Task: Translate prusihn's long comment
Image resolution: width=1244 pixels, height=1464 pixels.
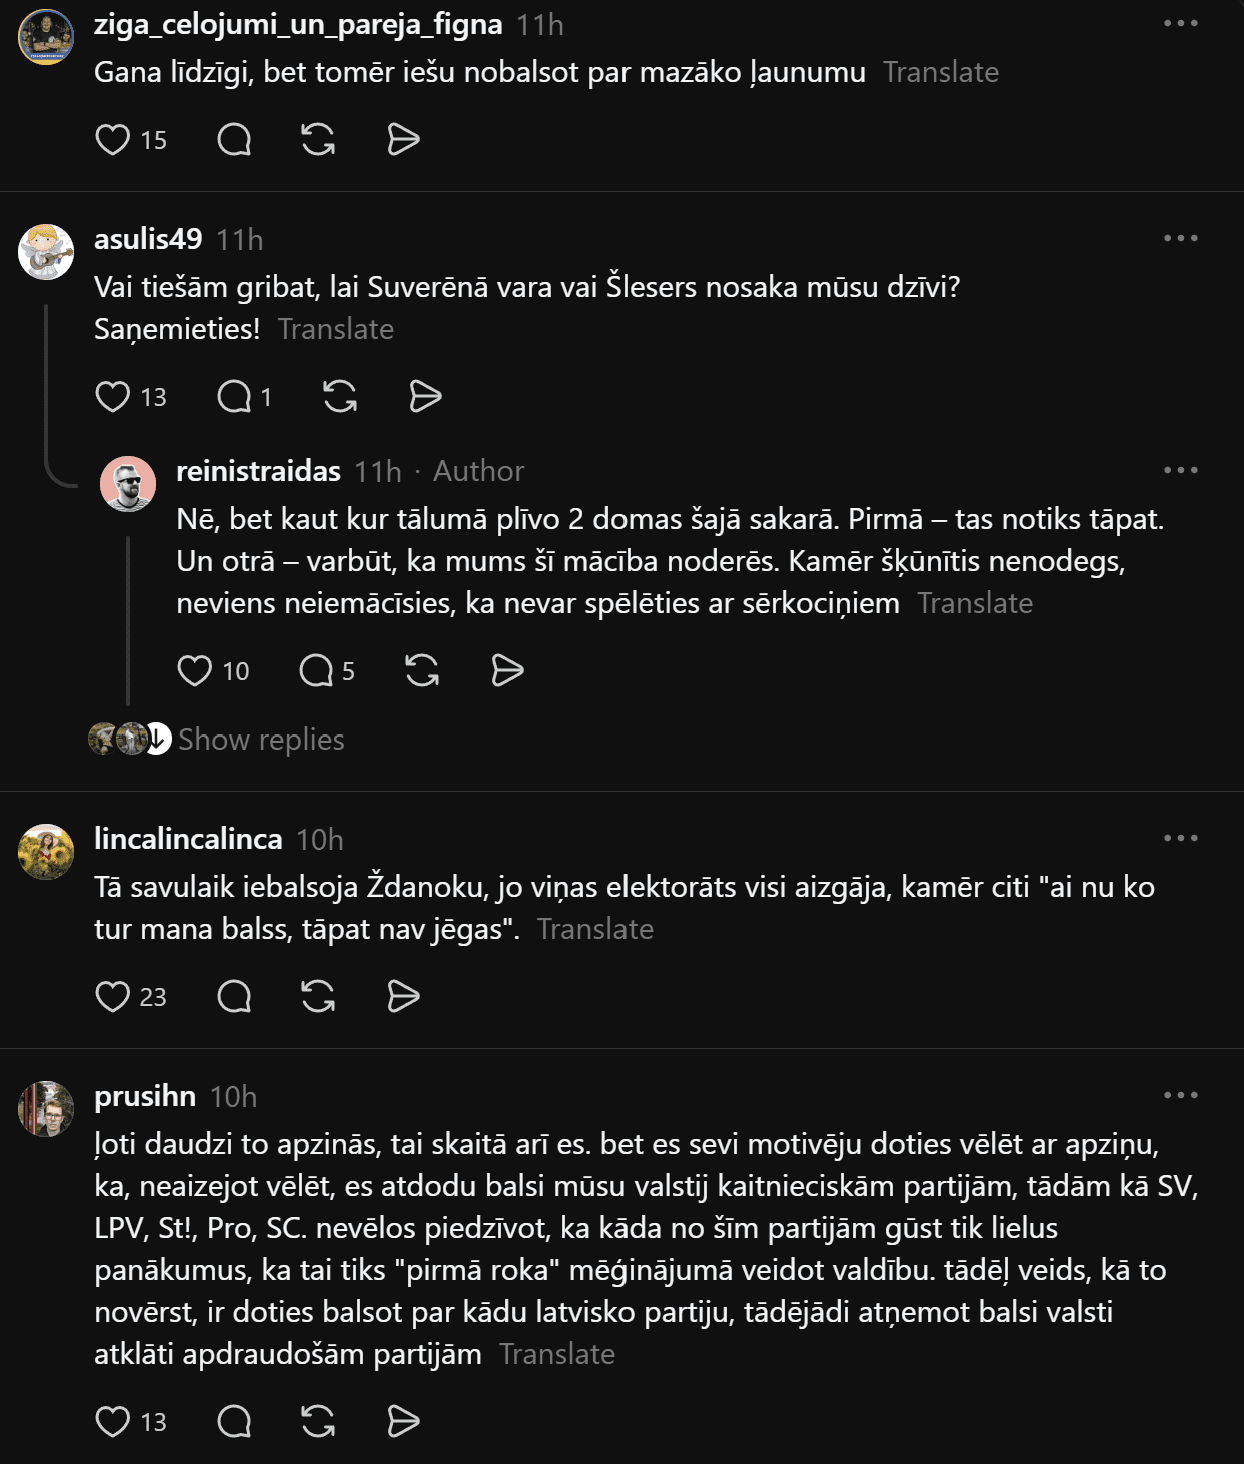Action: (557, 1354)
